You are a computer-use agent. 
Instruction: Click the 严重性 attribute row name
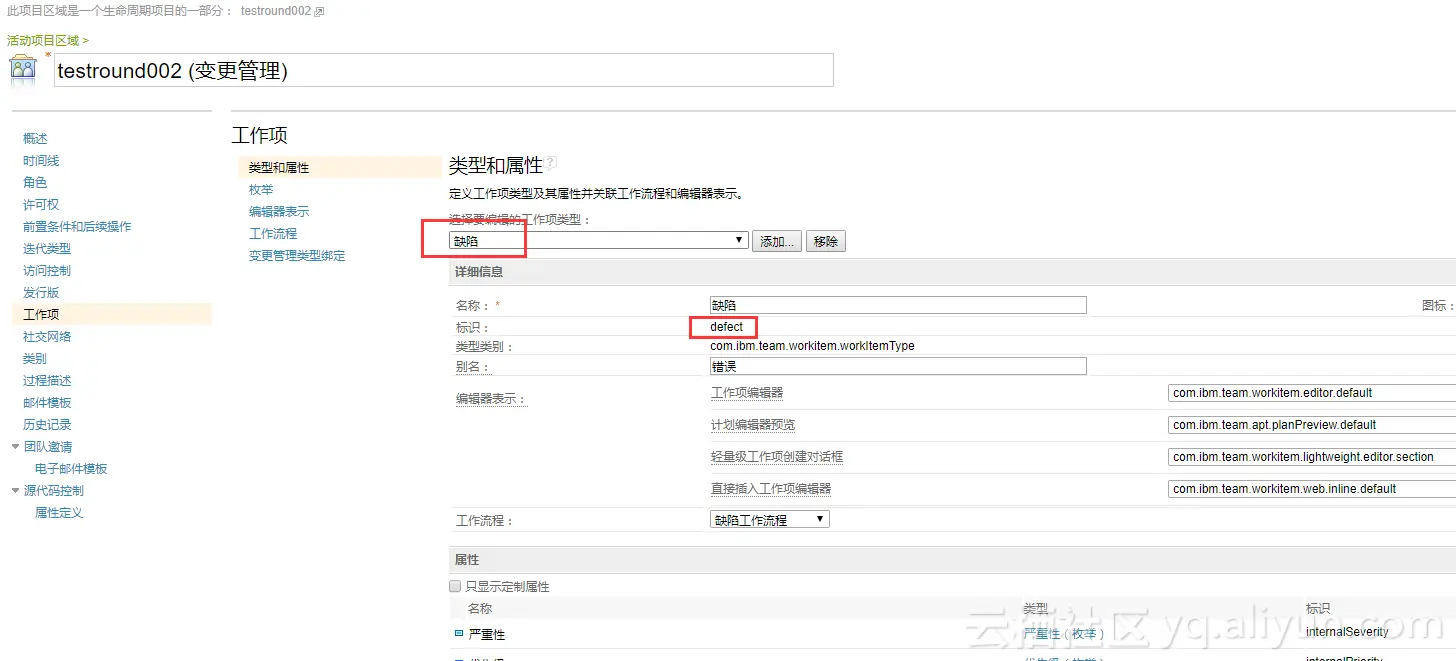click(487, 634)
